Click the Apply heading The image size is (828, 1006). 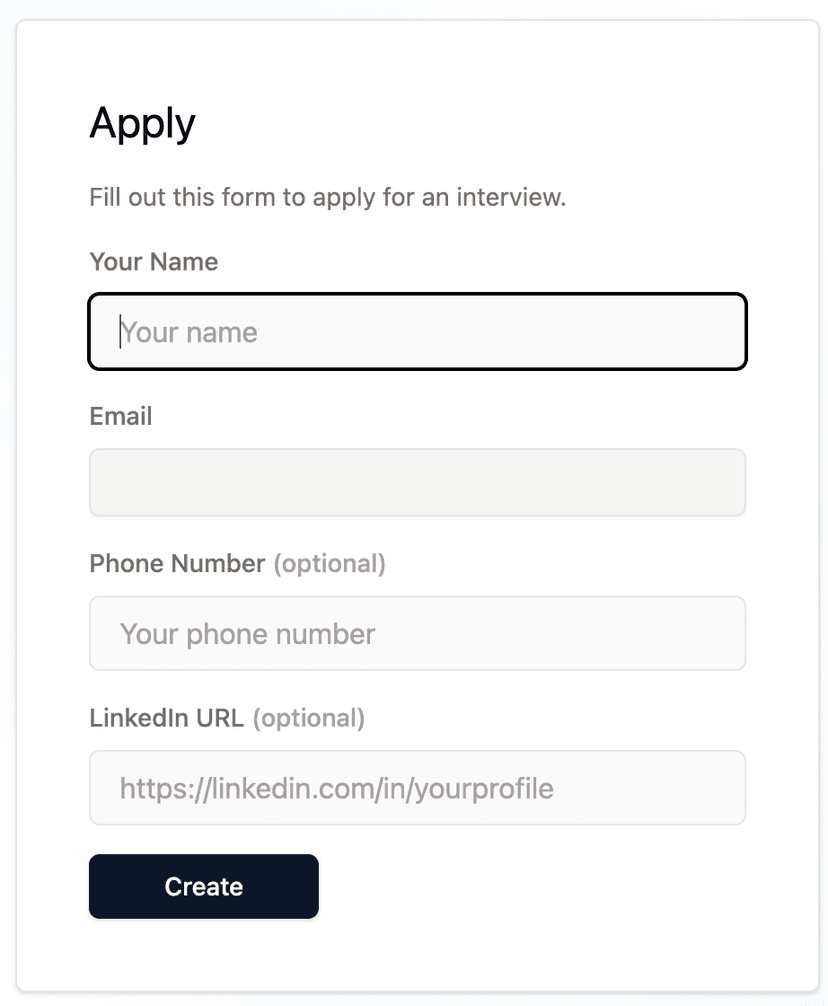[x=142, y=122]
